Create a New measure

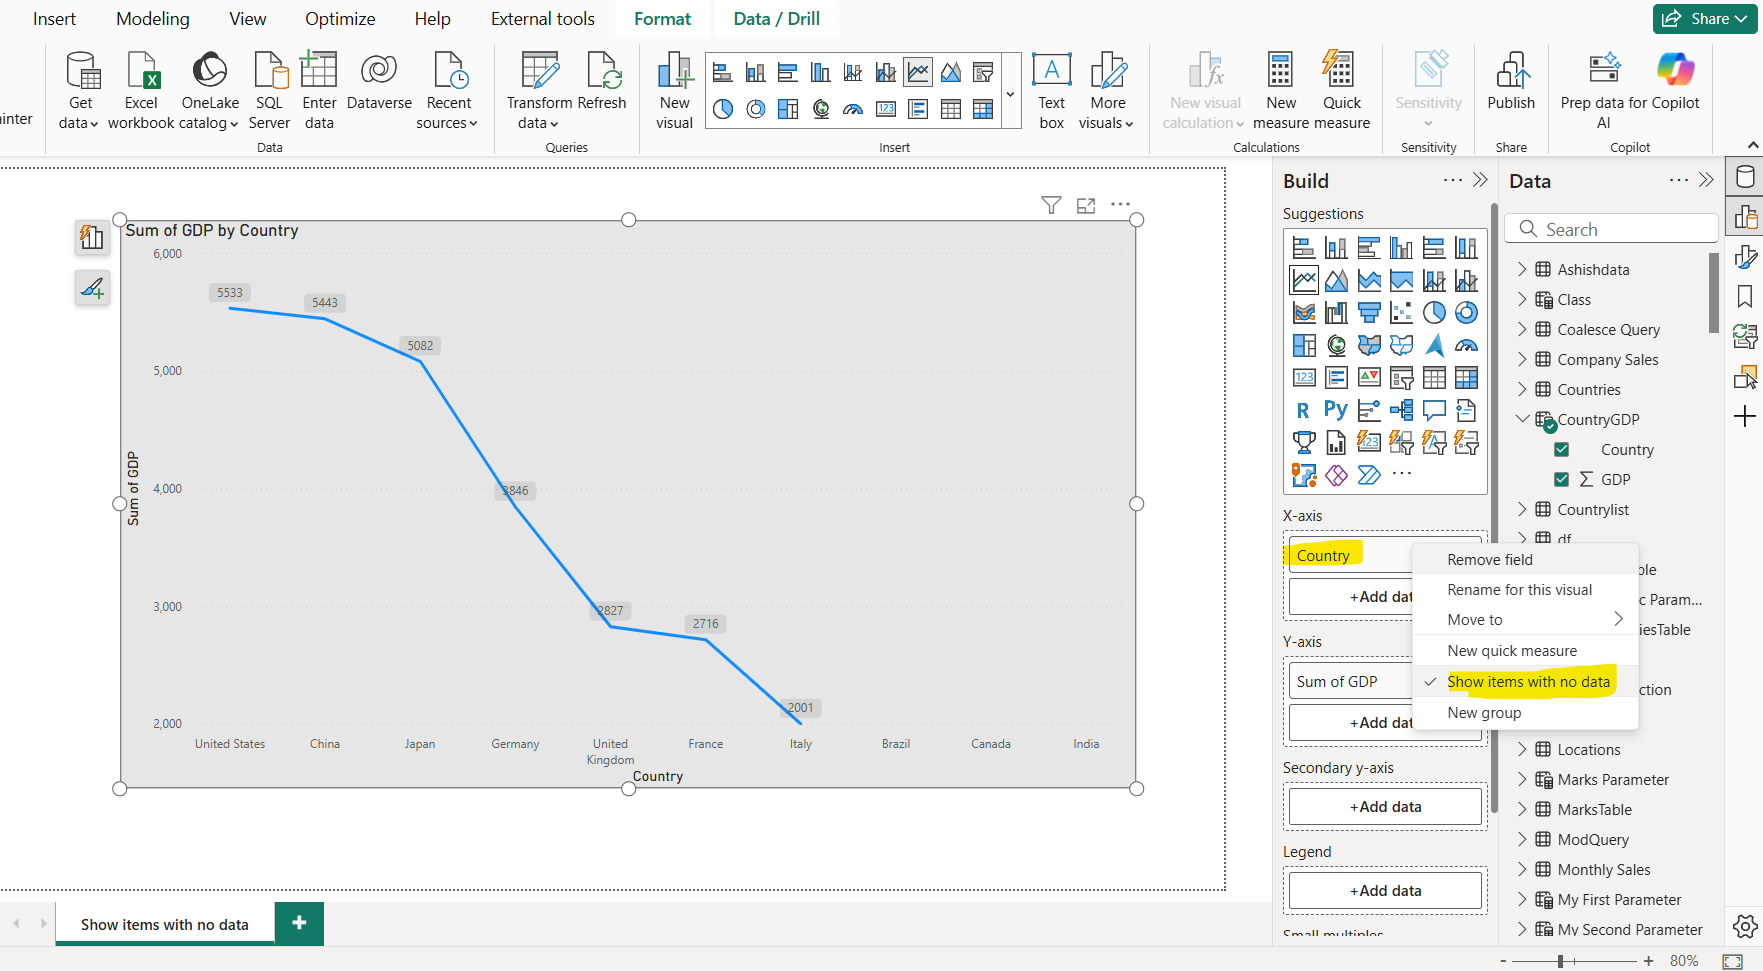click(1281, 90)
